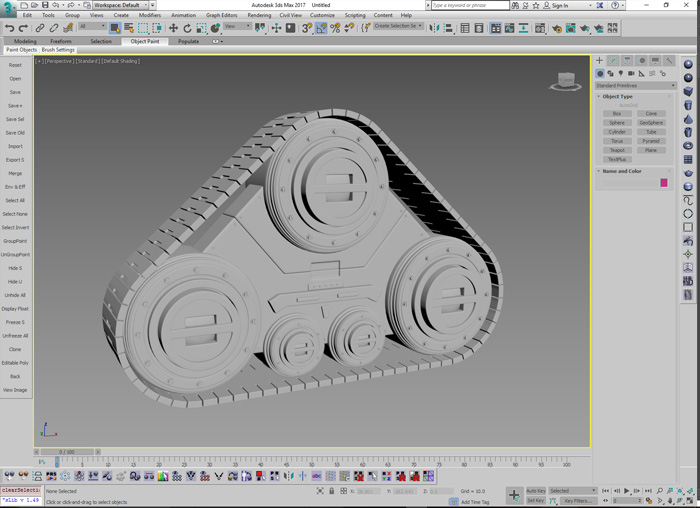This screenshot has width=700, height=508.
Task: Select the Select and Move tool
Action: [173, 28]
